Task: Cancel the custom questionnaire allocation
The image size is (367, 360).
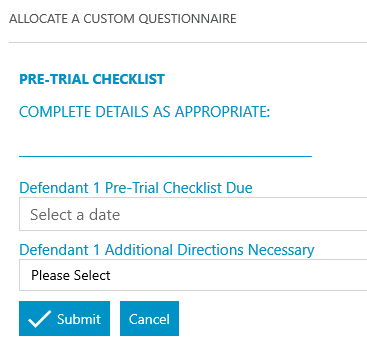Action: coord(149,318)
